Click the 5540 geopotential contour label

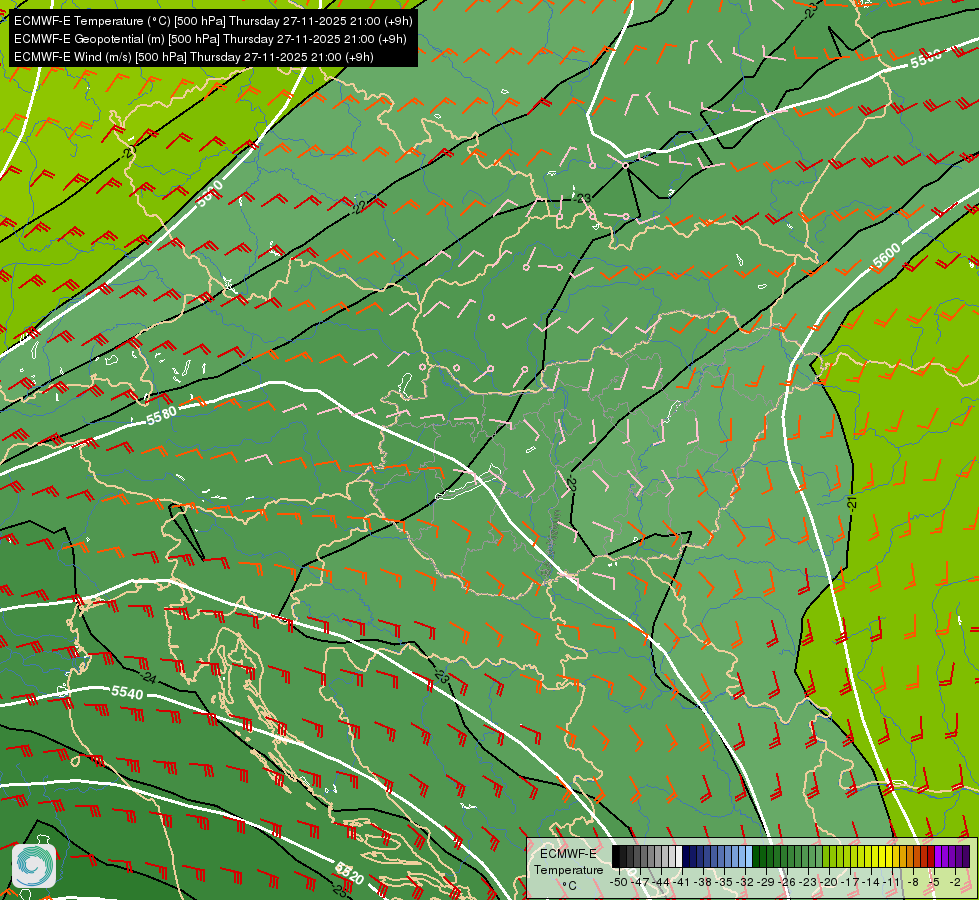pyautogui.click(x=127, y=693)
